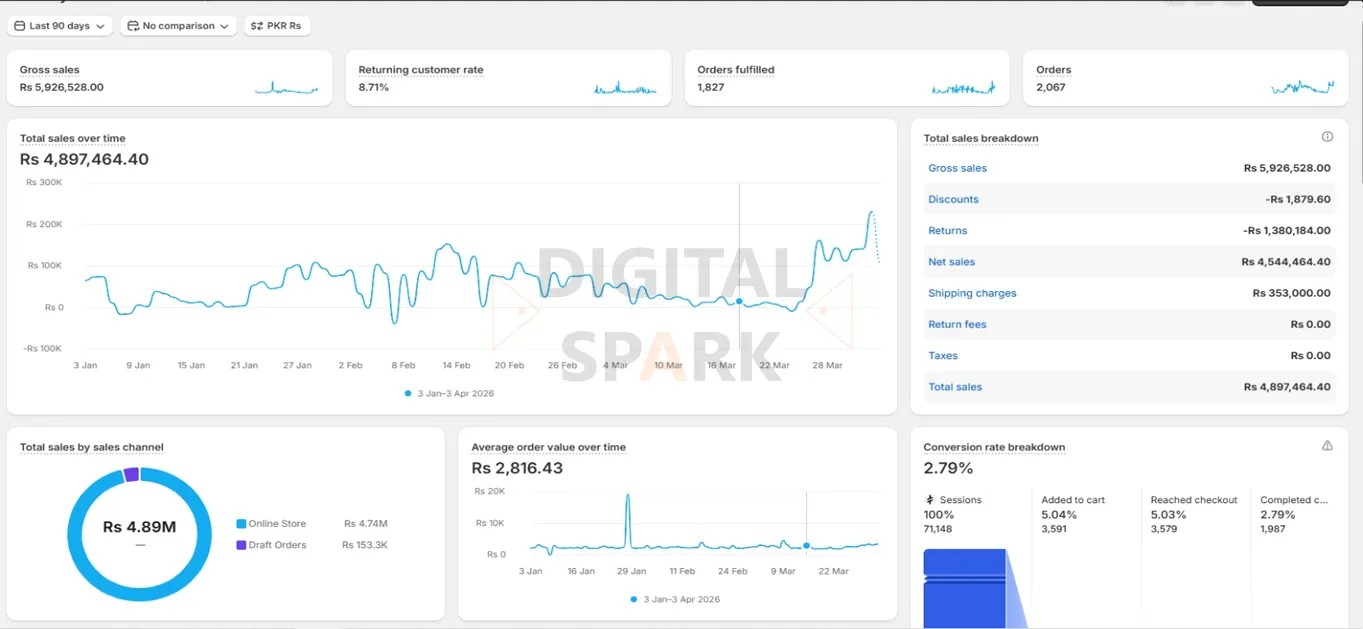The height and width of the screenshot is (629, 1363).
Task: Expand the No comparison dropdown
Action: pyautogui.click(x=178, y=26)
